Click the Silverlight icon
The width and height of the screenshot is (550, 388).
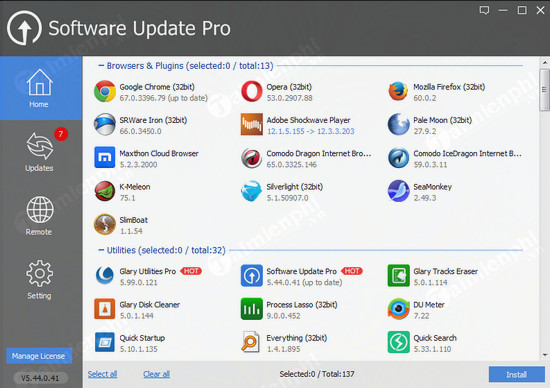coord(251,191)
